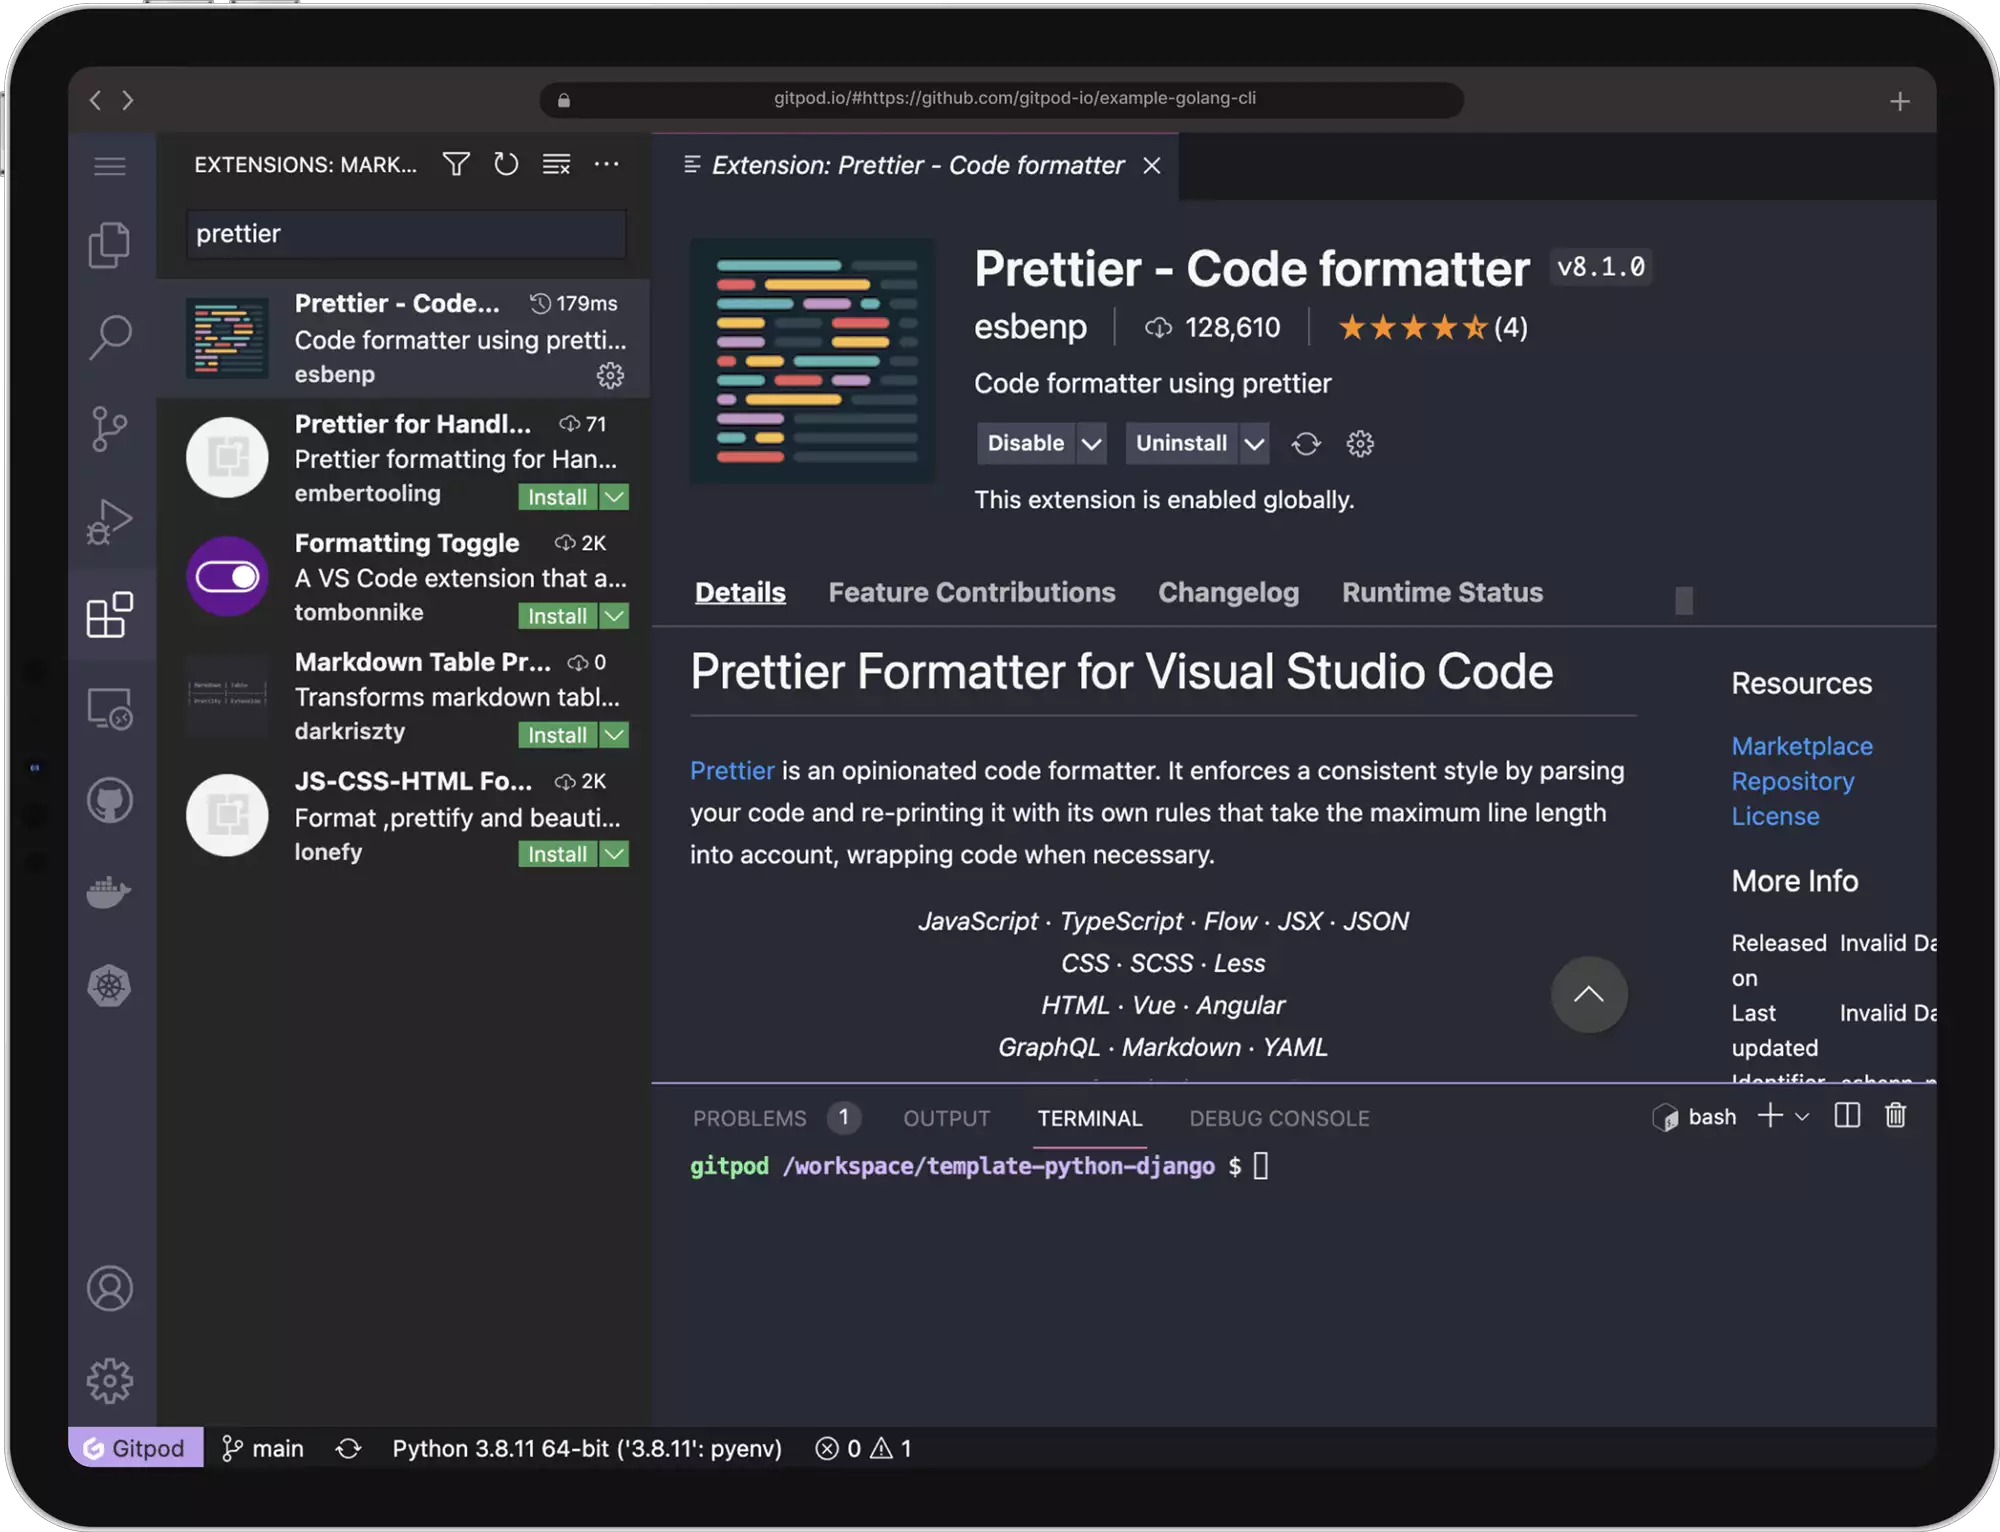Expand install options for Markdown Table Prettifier
The height and width of the screenshot is (1532, 2000).
[x=614, y=735]
